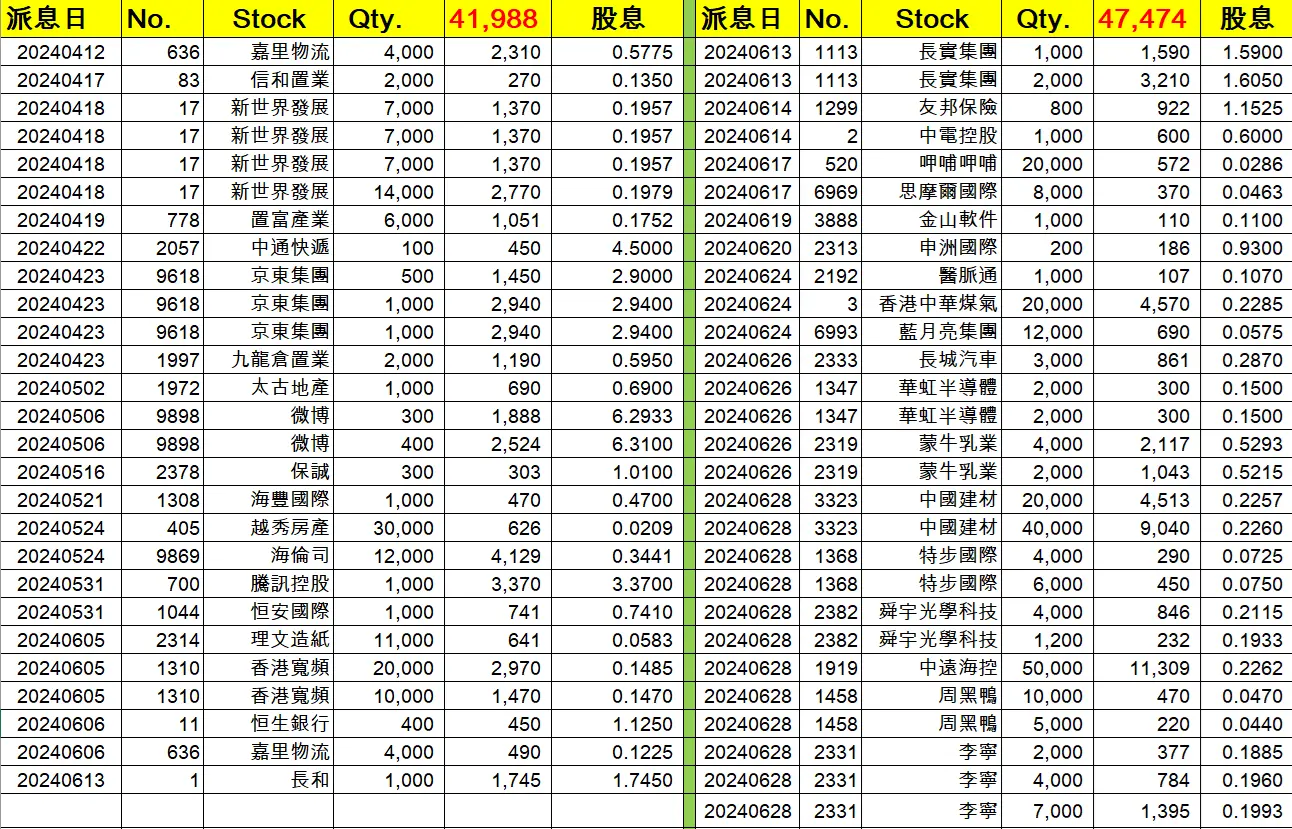Click stock number 3888
This screenshot has width=1292, height=829.
point(830,220)
